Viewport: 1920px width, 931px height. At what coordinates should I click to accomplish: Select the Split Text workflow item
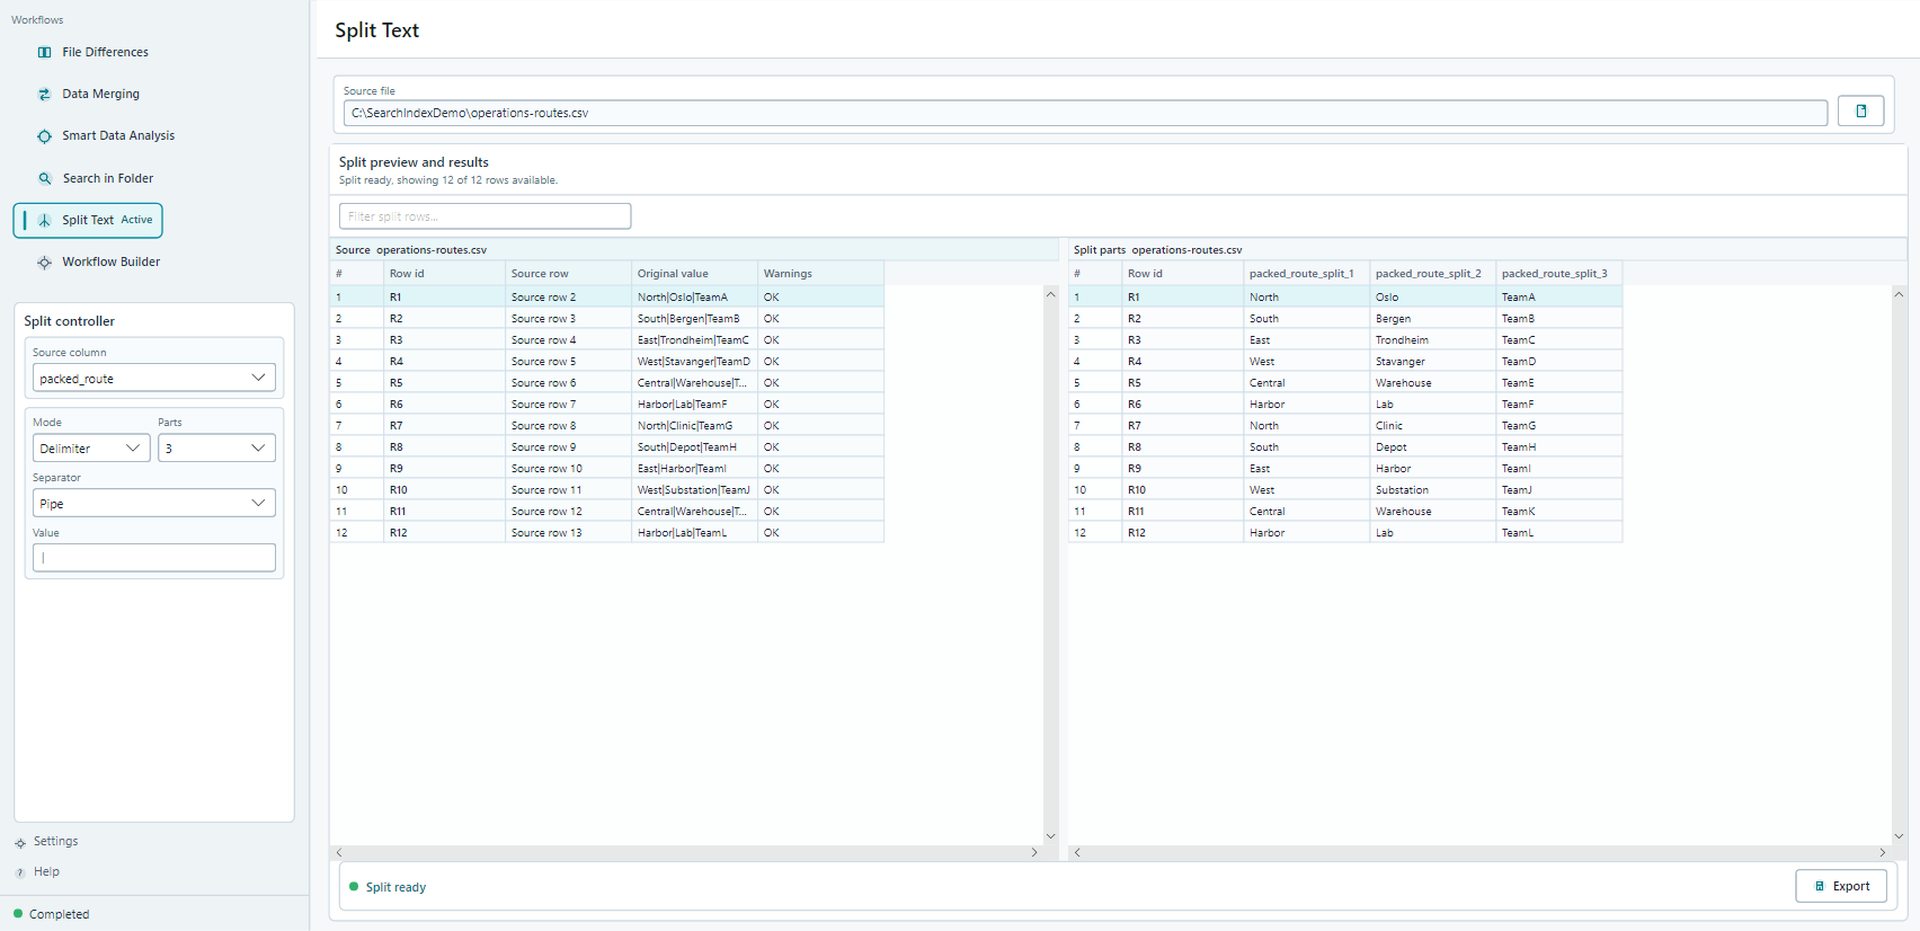pyautogui.click(x=88, y=220)
